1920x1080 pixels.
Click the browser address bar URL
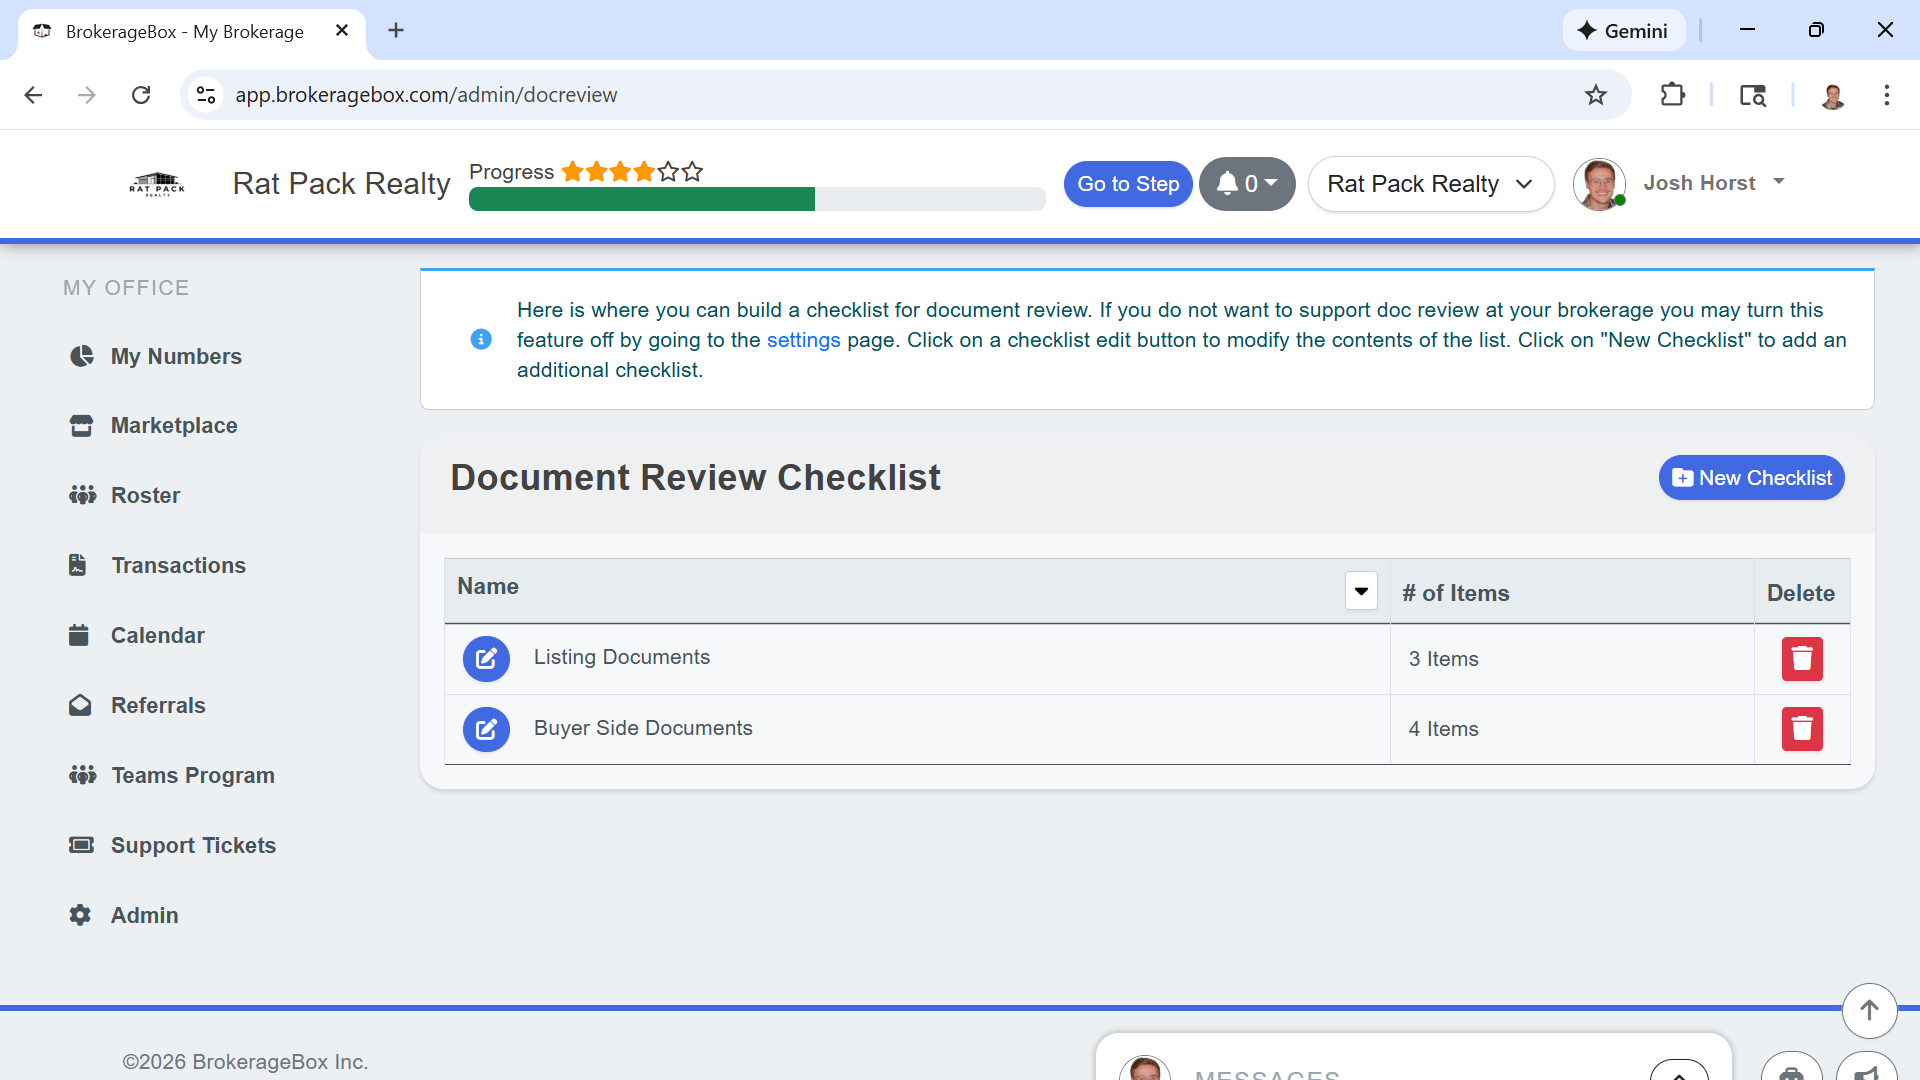point(426,95)
